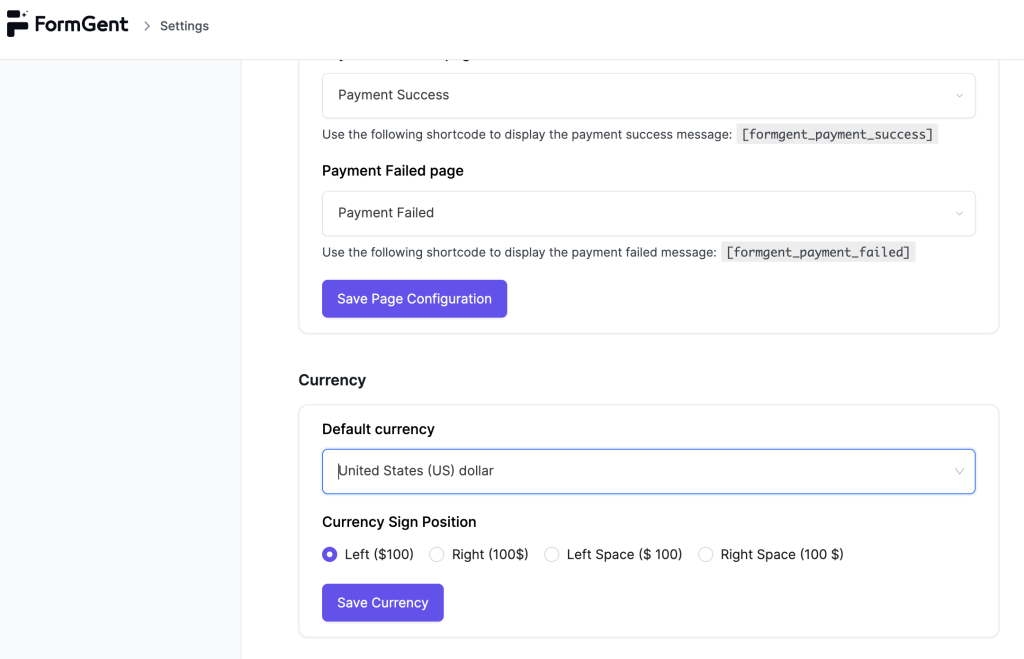The width and height of the screenshot is (1024, 659).
Task: Click chevron arrow in Default currency dropdown
Action: tap(959, 472)
